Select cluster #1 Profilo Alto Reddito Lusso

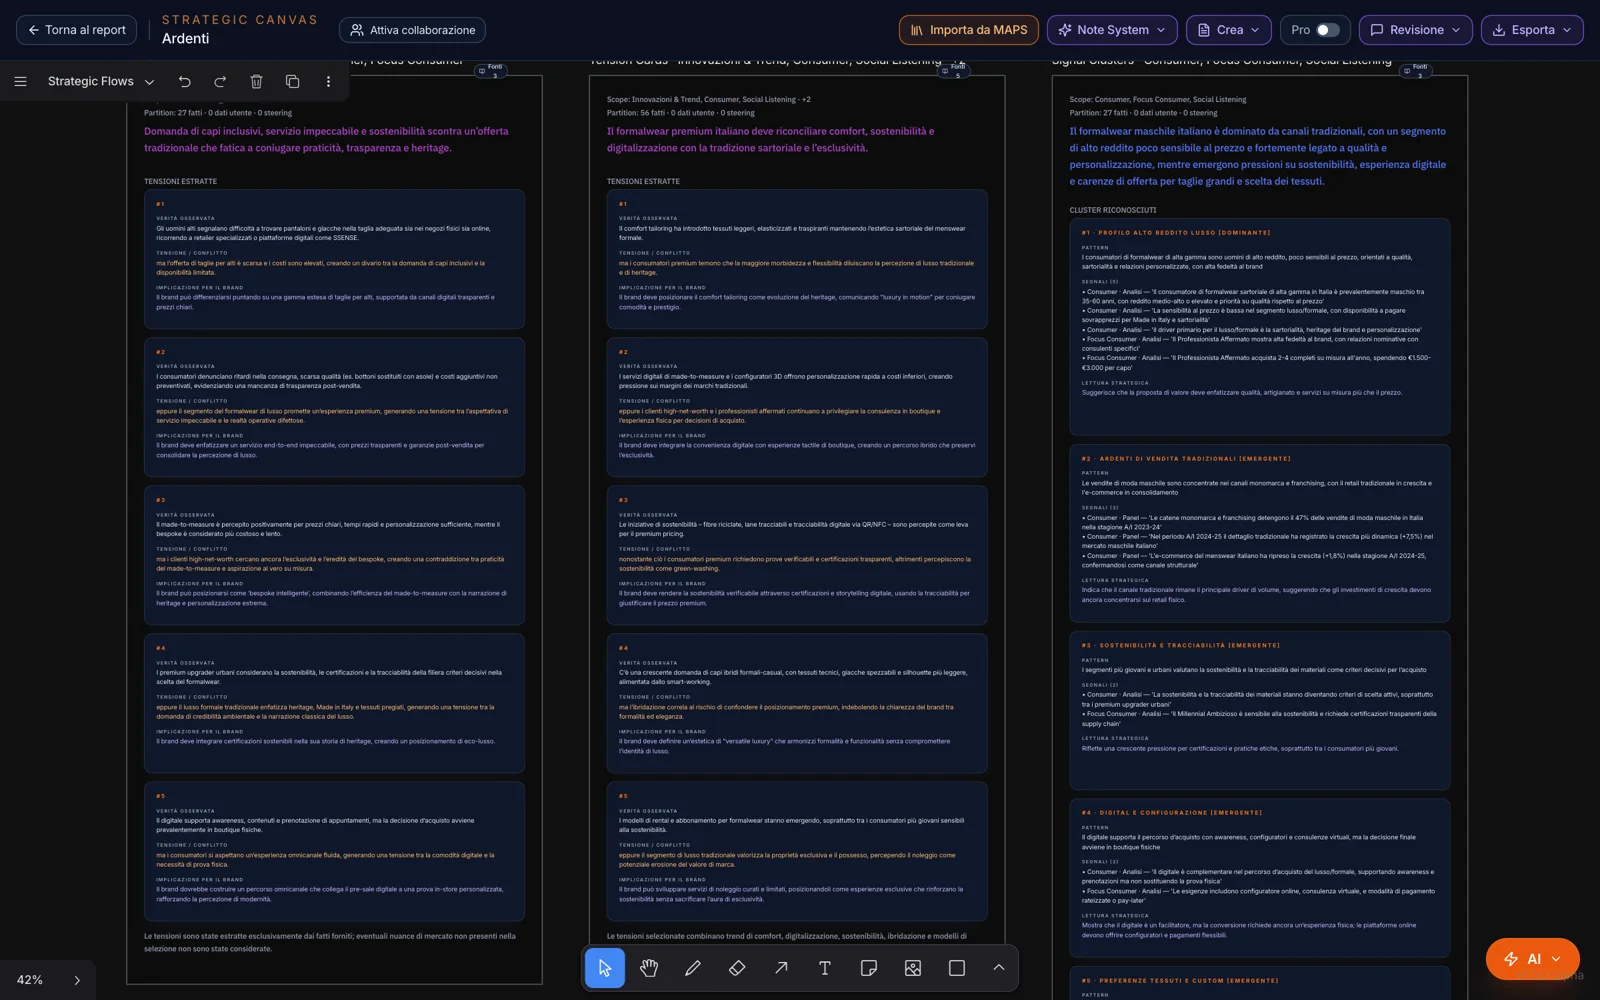pos(1260,327)
